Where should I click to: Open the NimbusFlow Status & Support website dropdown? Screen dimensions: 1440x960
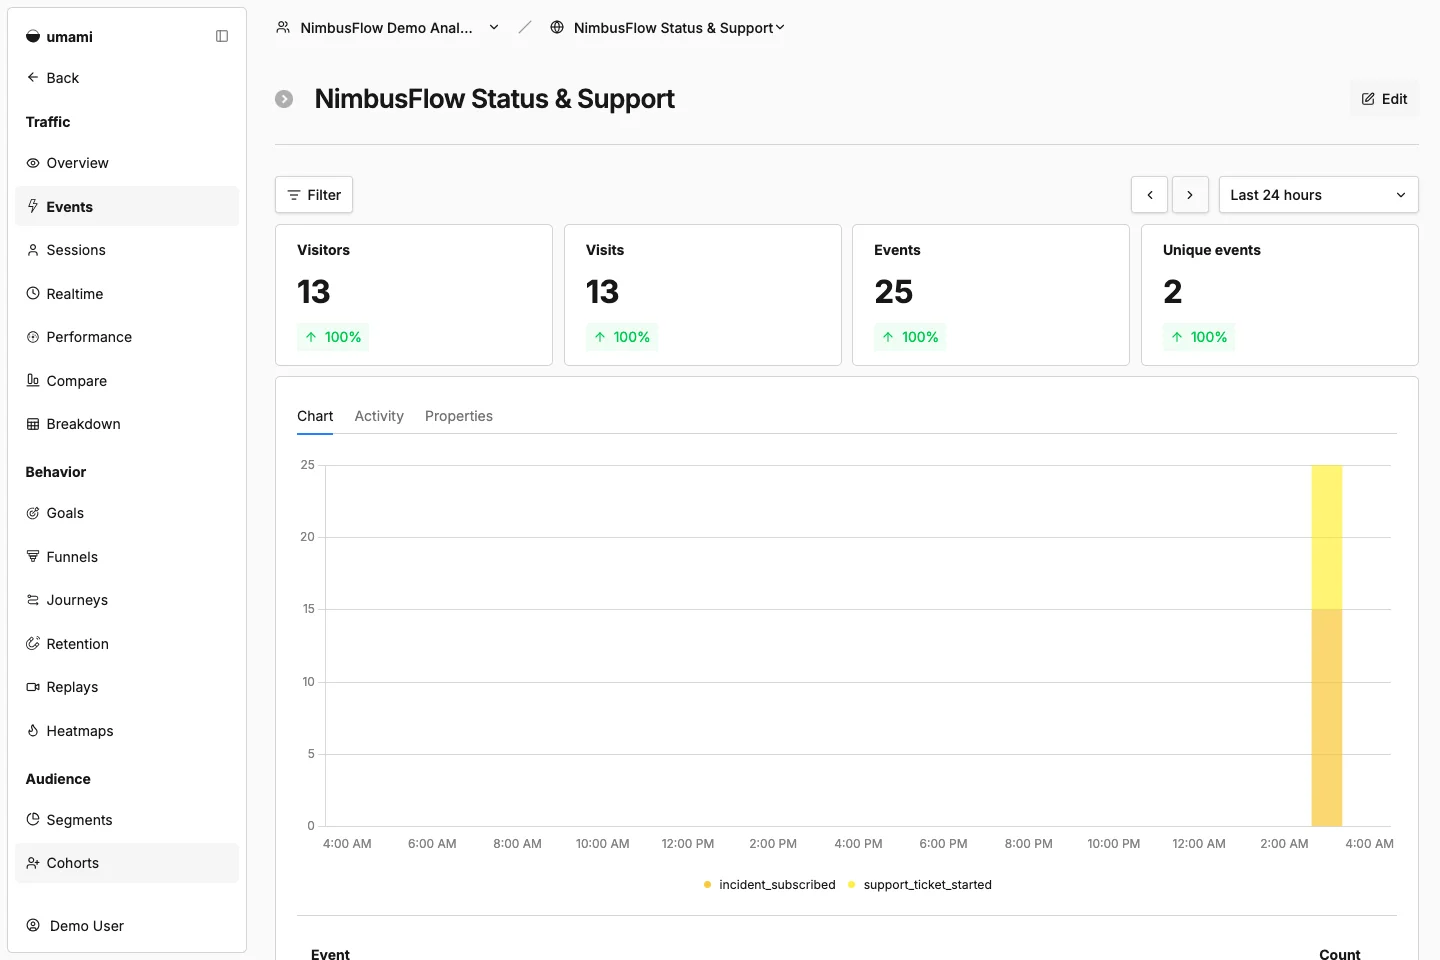point(667,28)
